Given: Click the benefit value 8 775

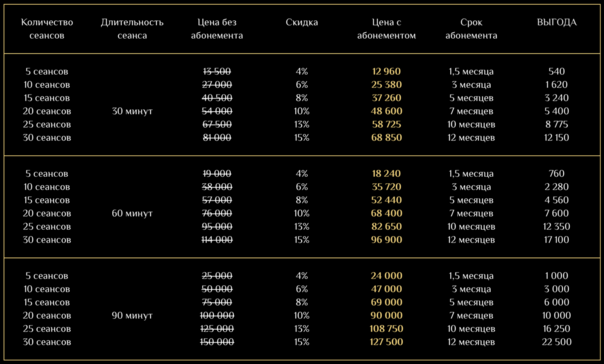Looking at the screenshot, I should coord(557,124).
